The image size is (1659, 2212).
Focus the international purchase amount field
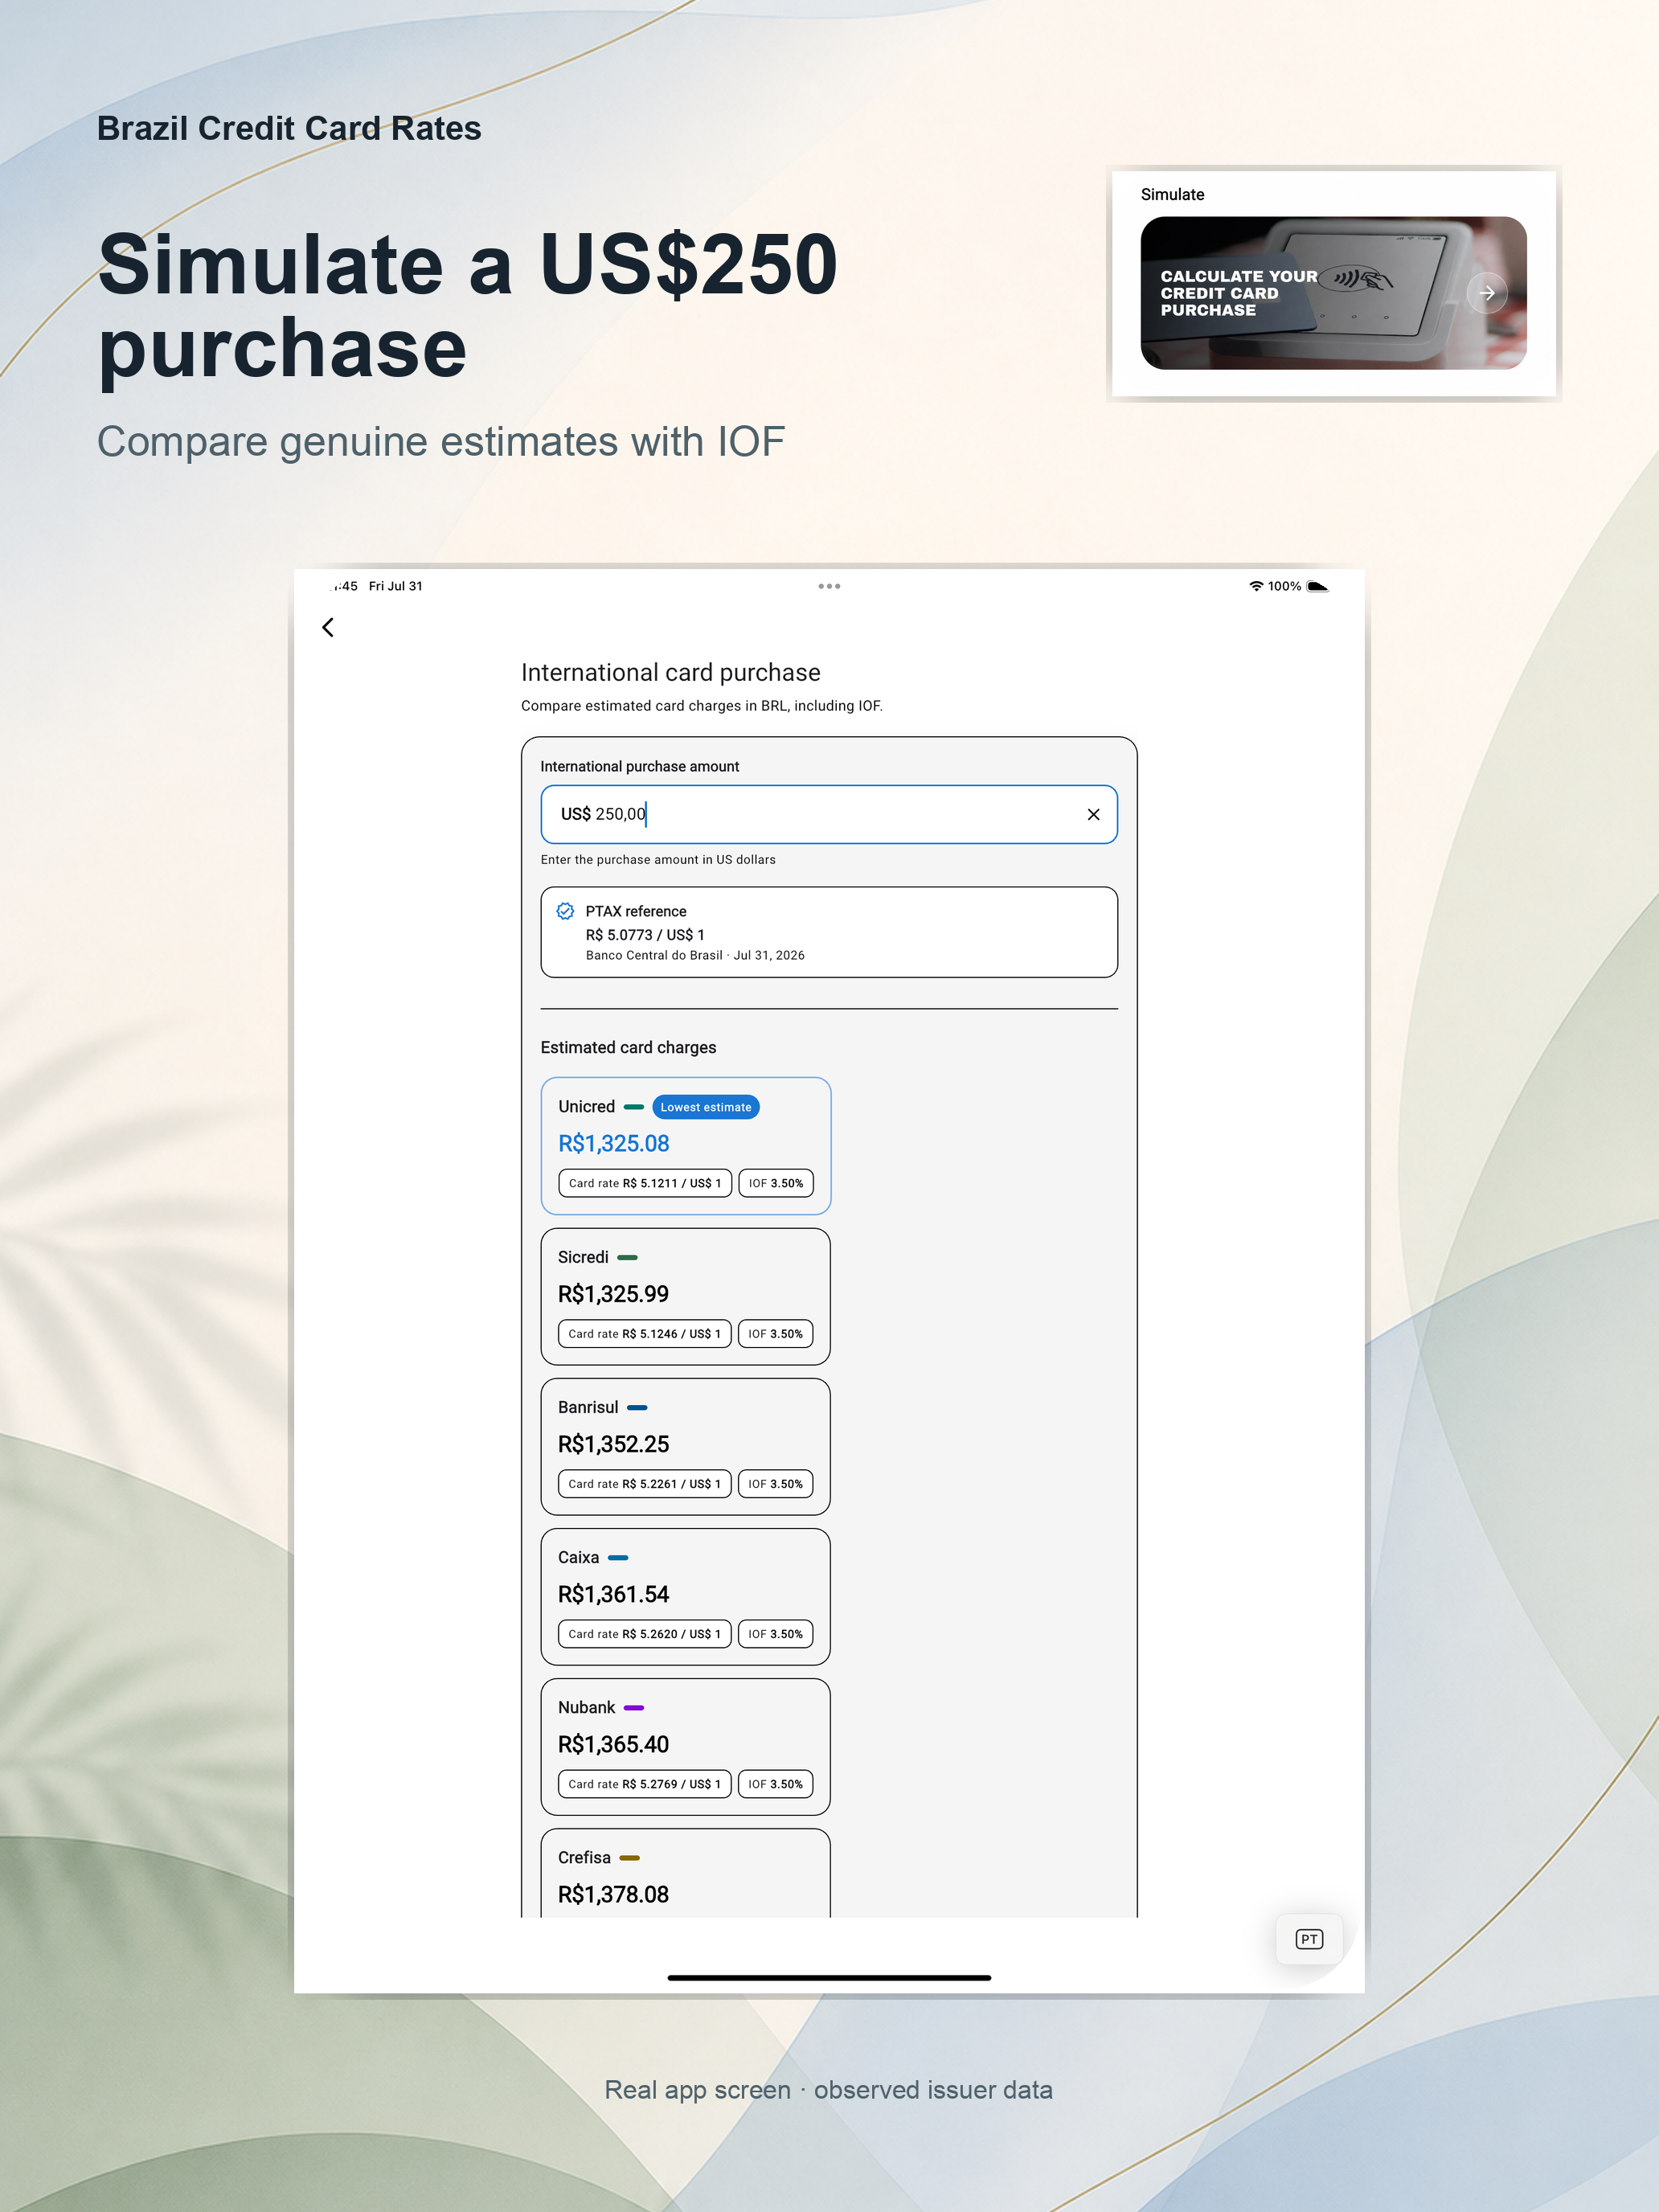coord(829,814)
